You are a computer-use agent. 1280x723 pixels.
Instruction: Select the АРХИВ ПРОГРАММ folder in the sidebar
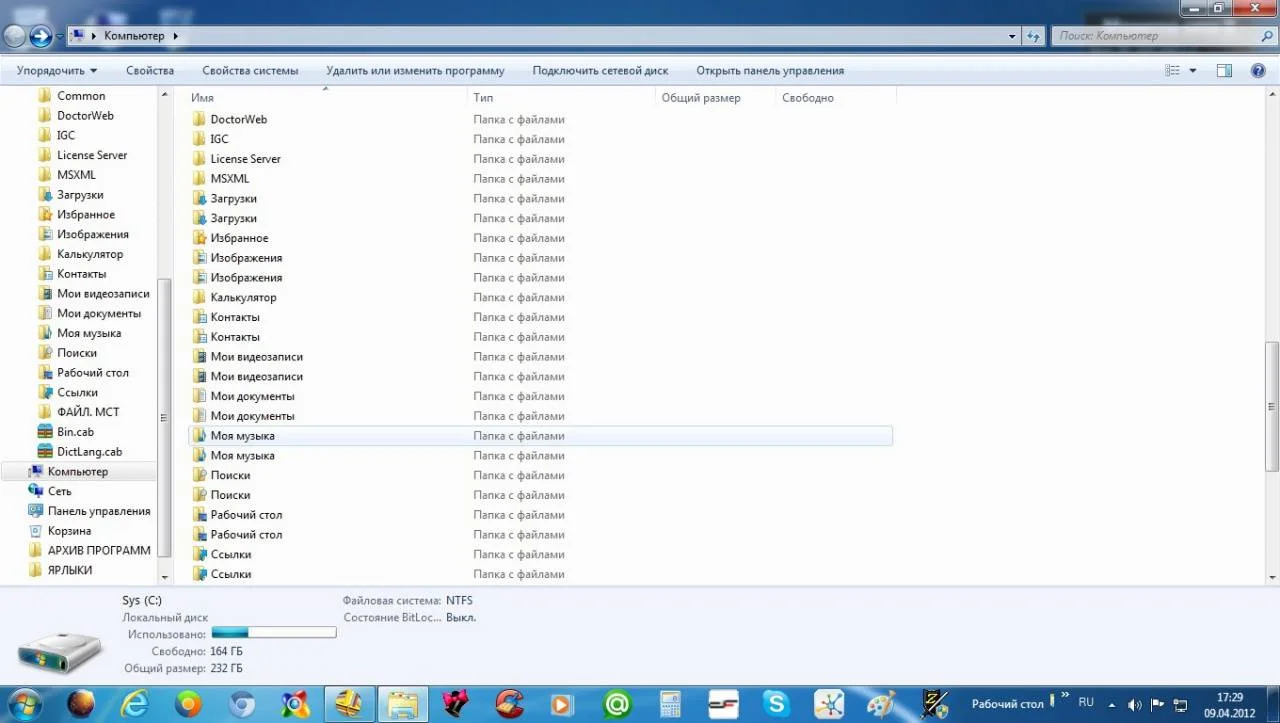point(89,550)
